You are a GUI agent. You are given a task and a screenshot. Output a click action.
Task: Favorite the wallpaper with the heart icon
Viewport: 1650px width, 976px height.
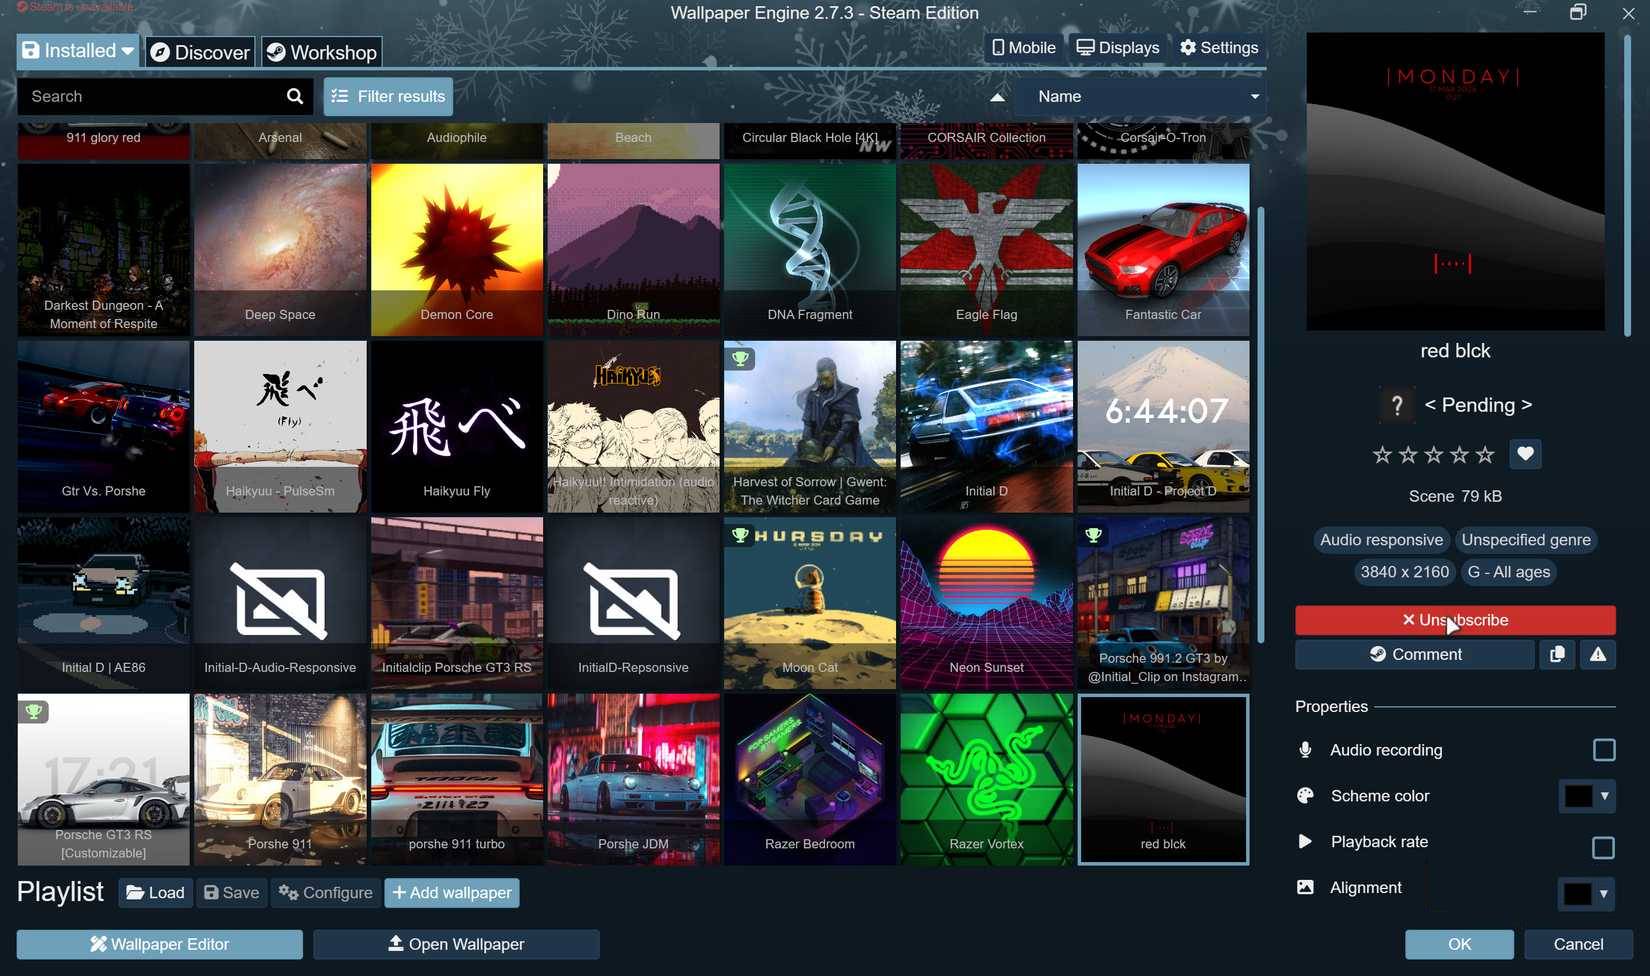click(x=1525, y=453)
